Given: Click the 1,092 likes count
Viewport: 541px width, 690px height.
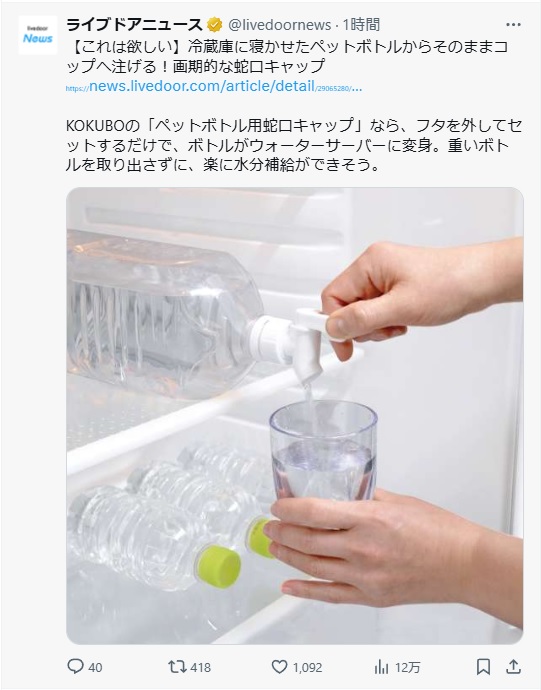Looking at the screenshot, I should click(307, 668).
